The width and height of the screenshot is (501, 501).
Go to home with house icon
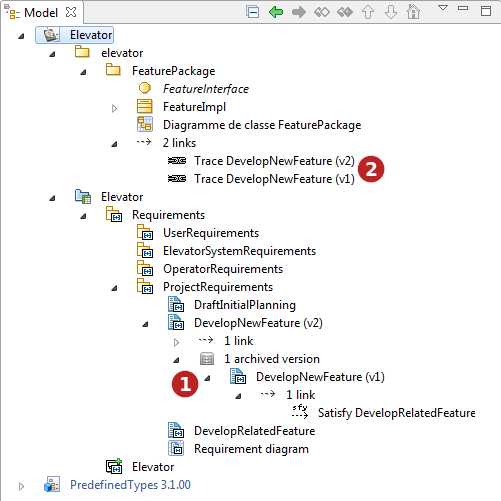coord(413,12)
